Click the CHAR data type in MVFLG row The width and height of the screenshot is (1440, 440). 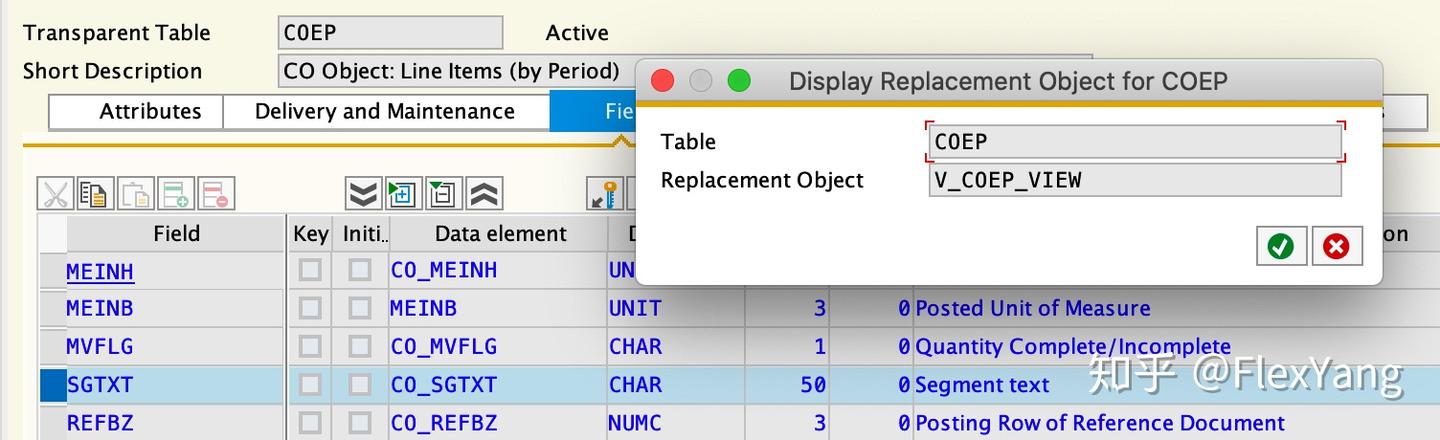[635, 347]
